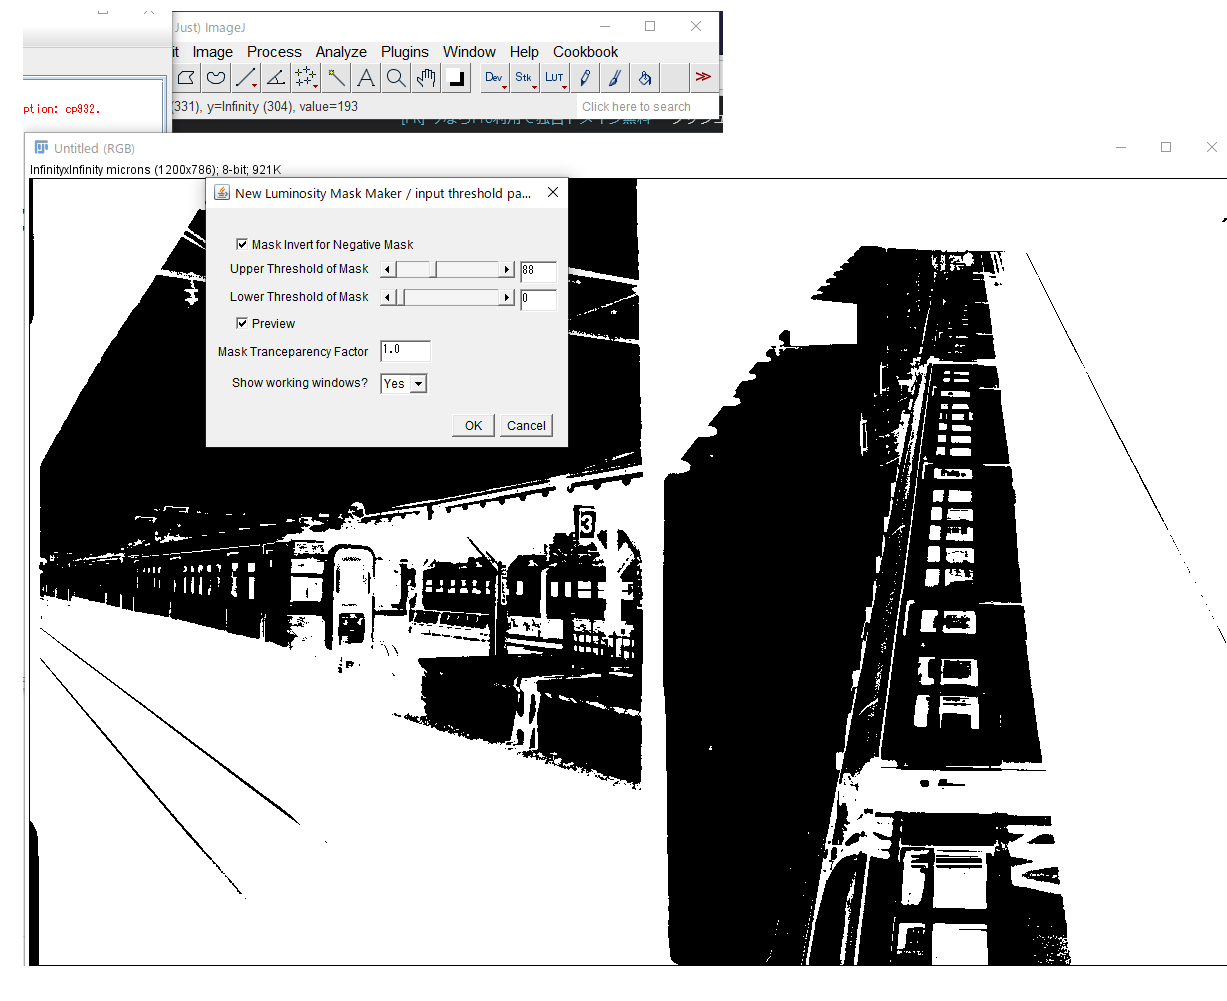Screen dimensions: 1227x1001
Task: Select the Multi-point tool
Action: pos(306,78)
